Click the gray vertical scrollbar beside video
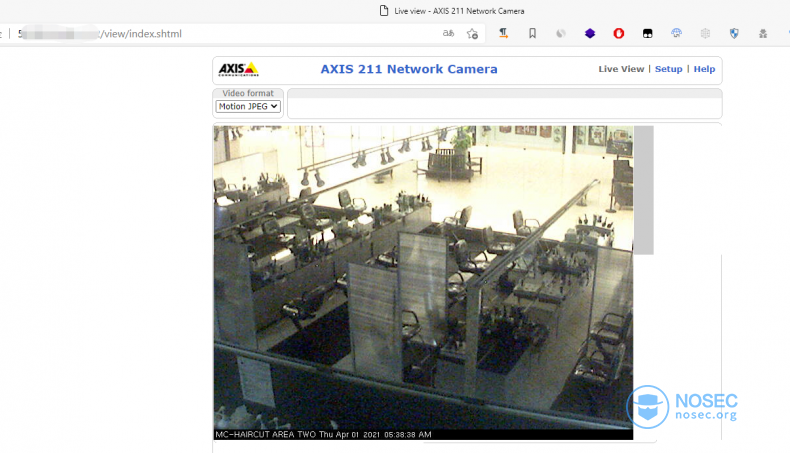Image resolution: width=790 pixels, height=453 pixels. [643, 190]
